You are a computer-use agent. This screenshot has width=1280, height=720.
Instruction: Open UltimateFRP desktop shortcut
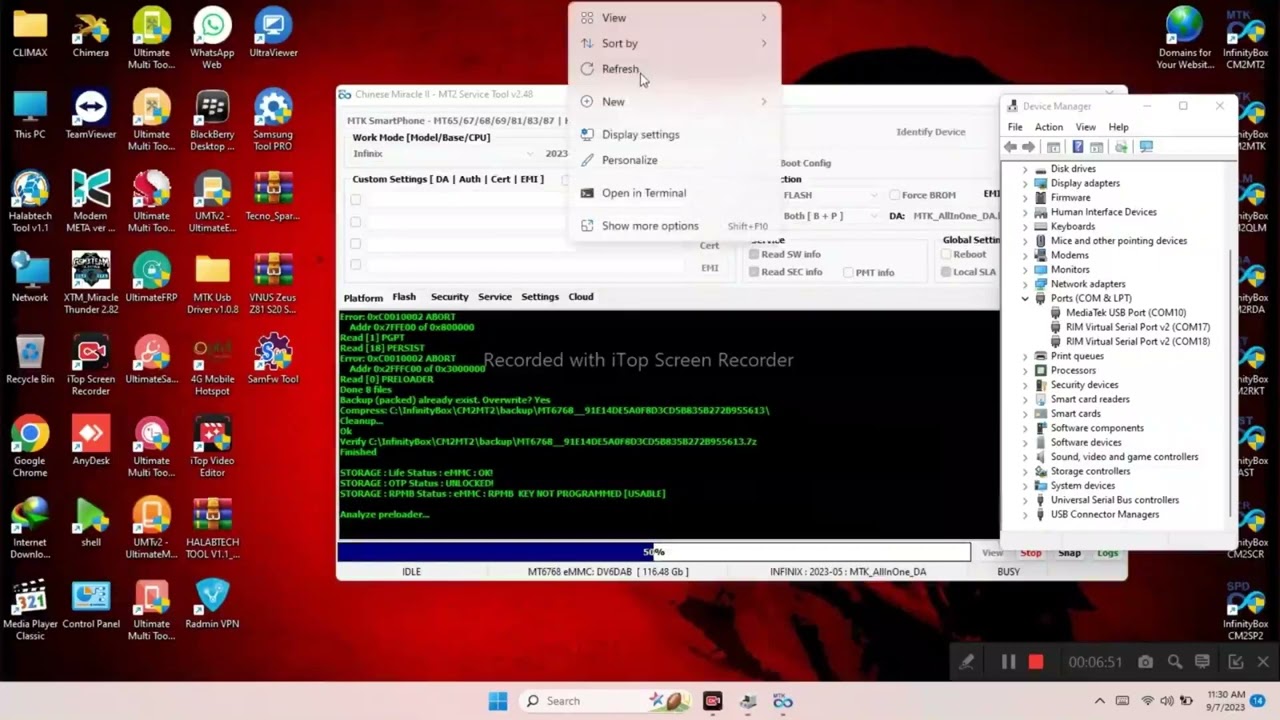click(x=151, y=278)
